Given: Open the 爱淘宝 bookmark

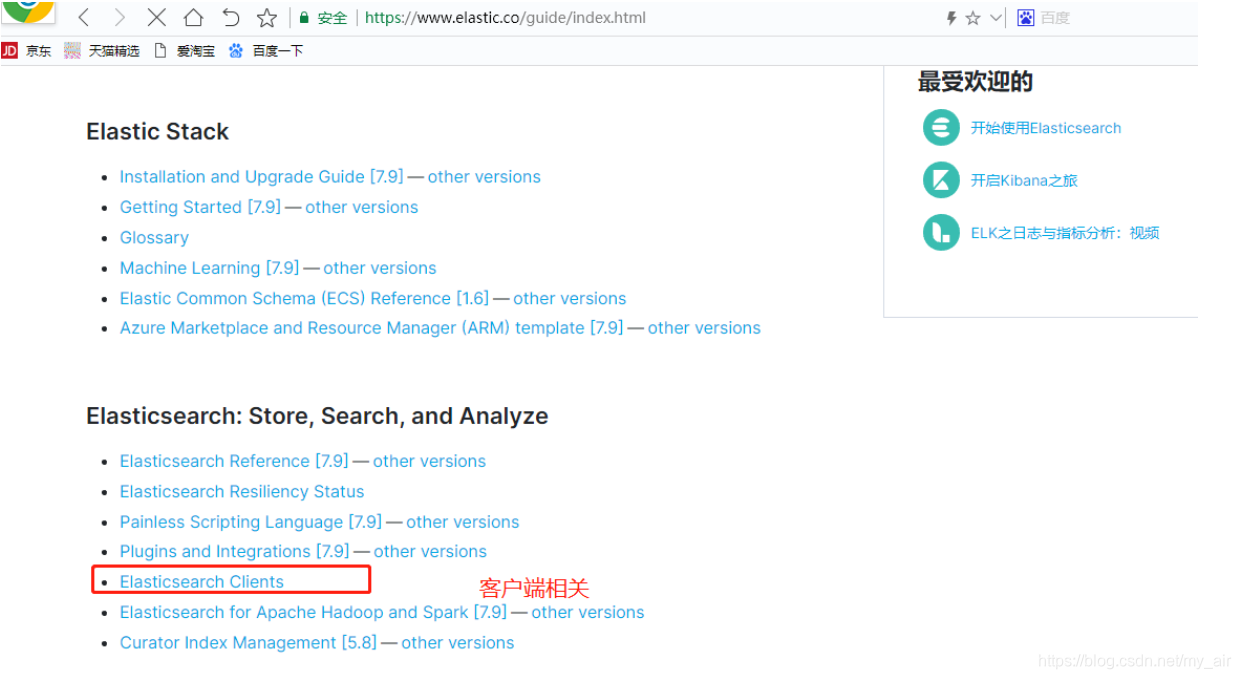Looking at the screenshot, I should click(x=185, y=51).
